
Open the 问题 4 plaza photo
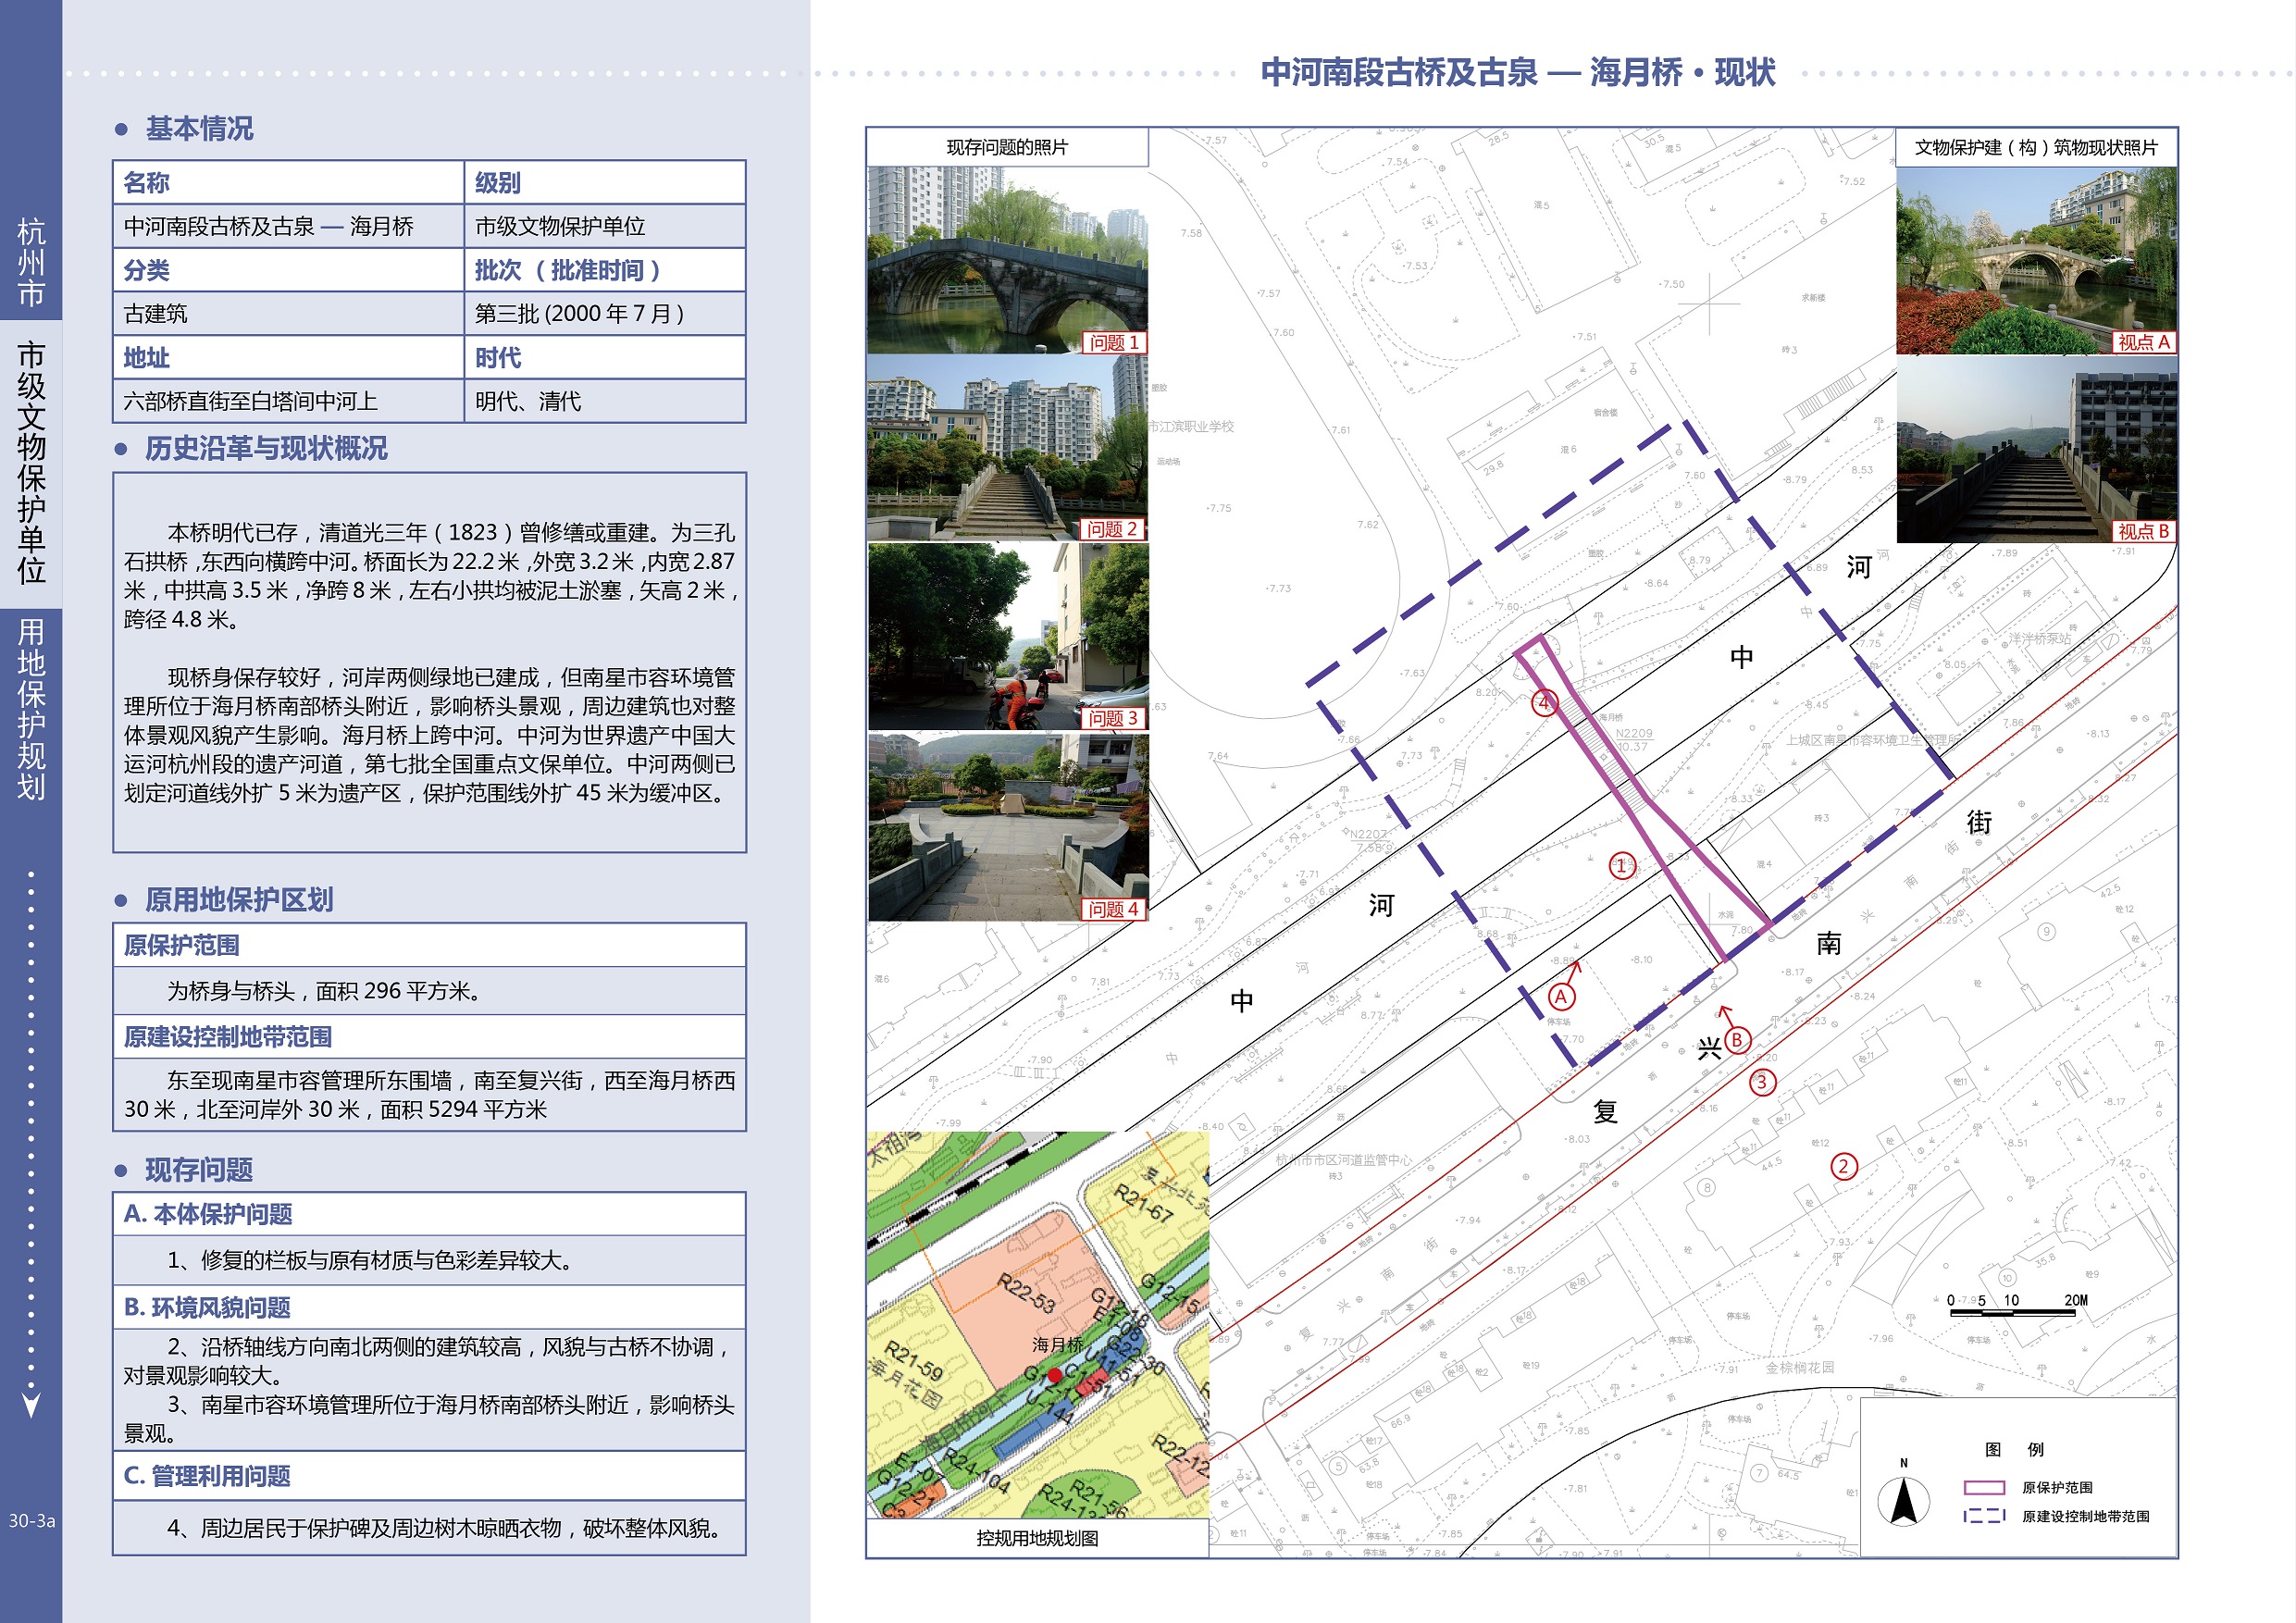point(1007,826)
